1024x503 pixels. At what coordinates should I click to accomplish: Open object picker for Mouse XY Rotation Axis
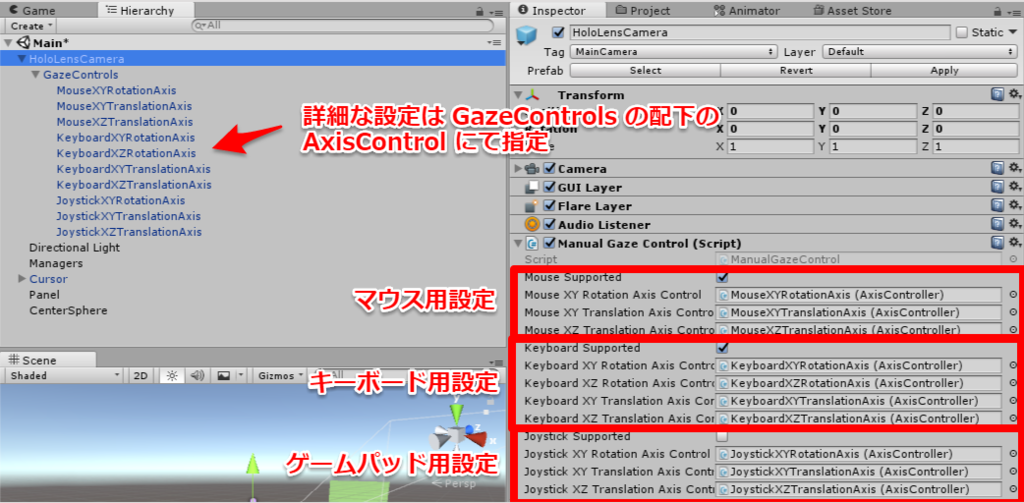coord(1013,295)
